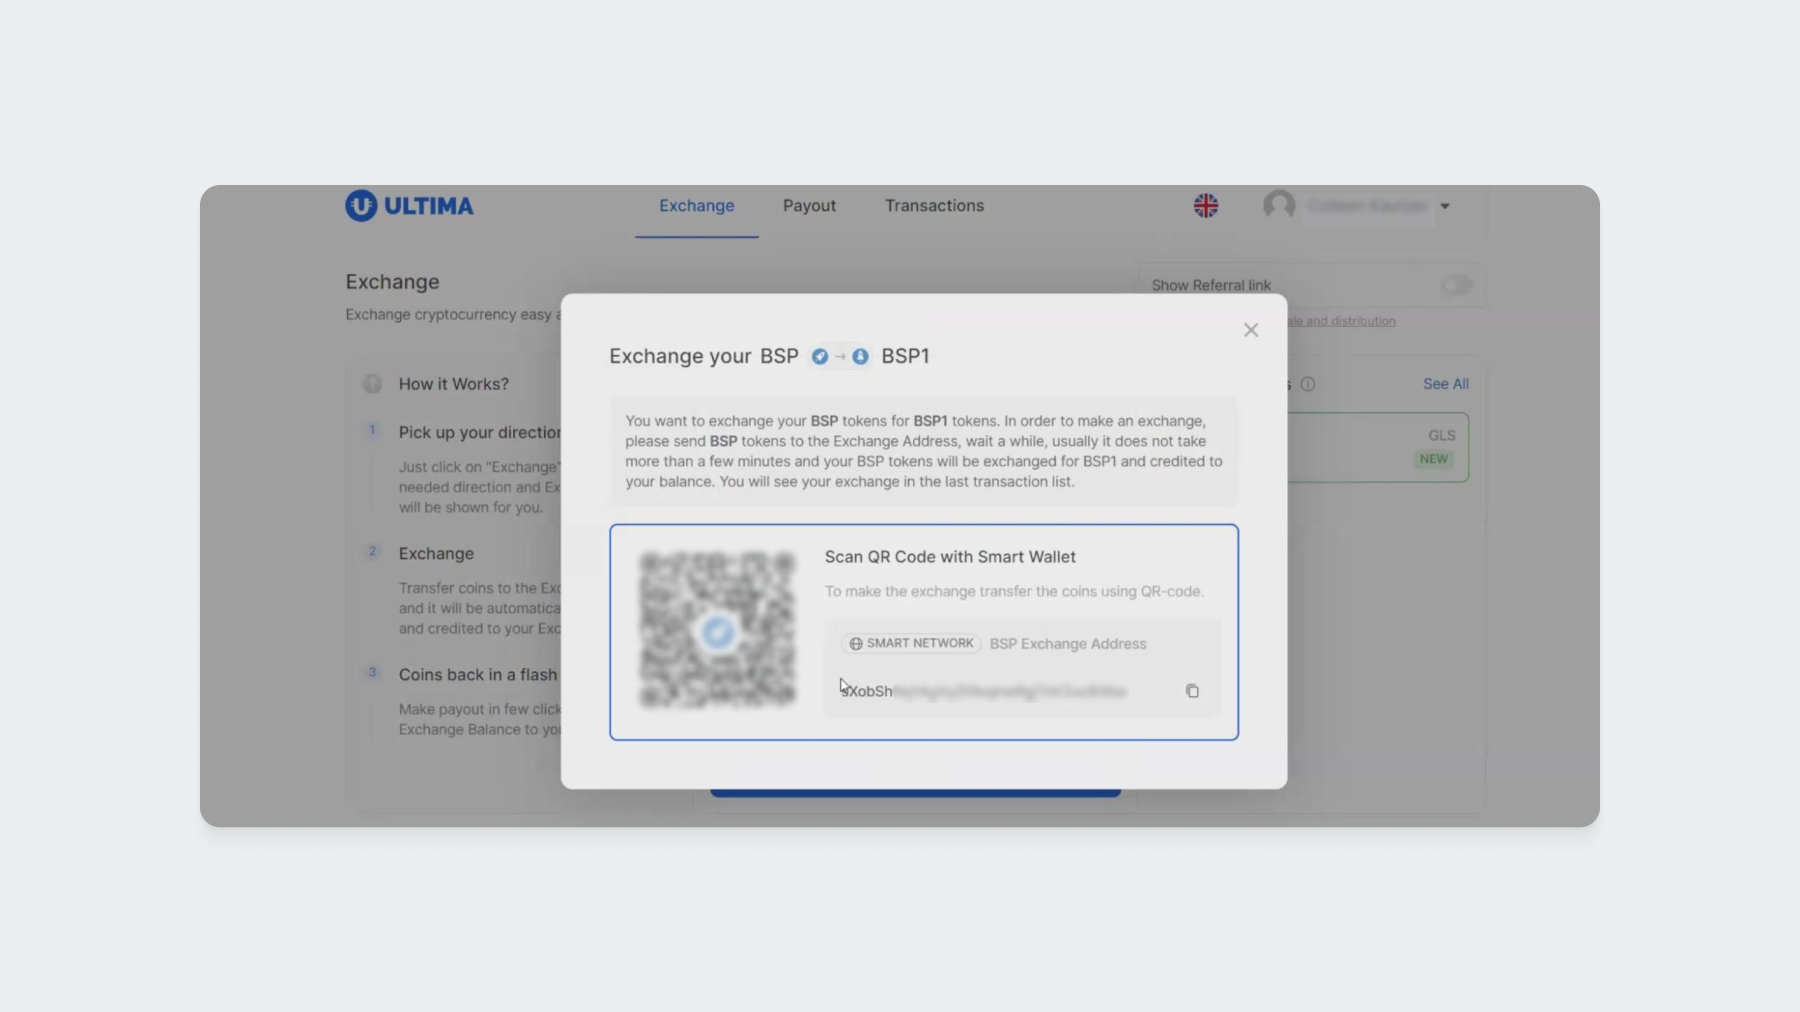This screenshot has height=1012, width=1800.
Task: Select the Exchange tab
Action: (696, 206)
